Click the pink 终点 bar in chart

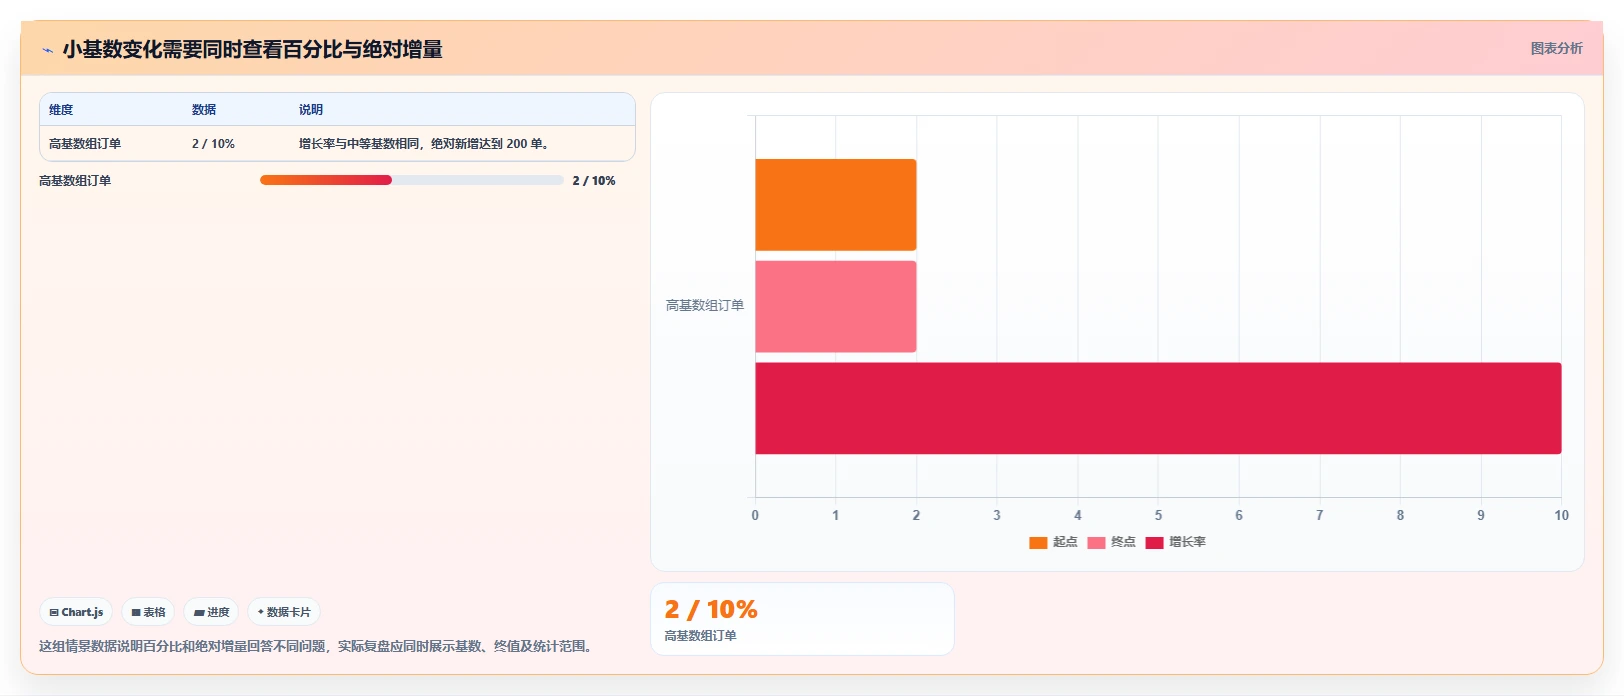pyautogui.click(x=835, y=306)
